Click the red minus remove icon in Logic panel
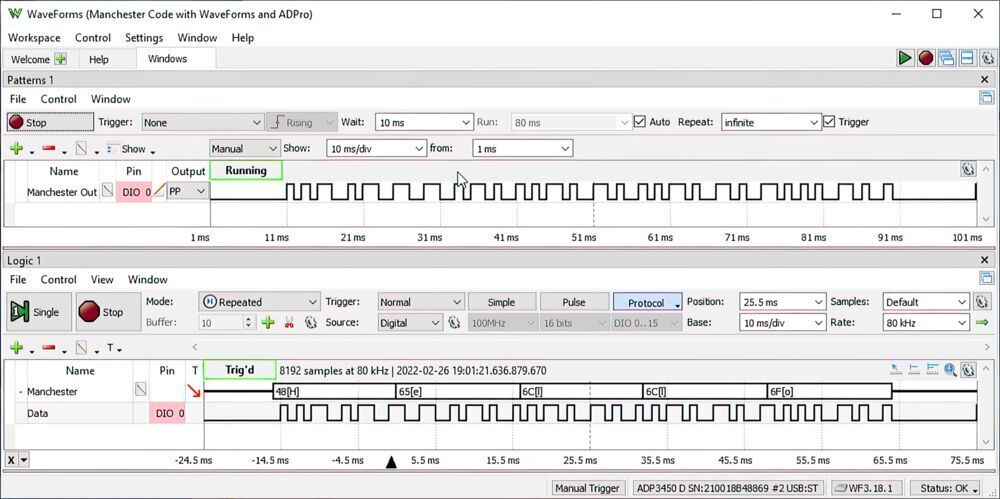 click(48, 348)
